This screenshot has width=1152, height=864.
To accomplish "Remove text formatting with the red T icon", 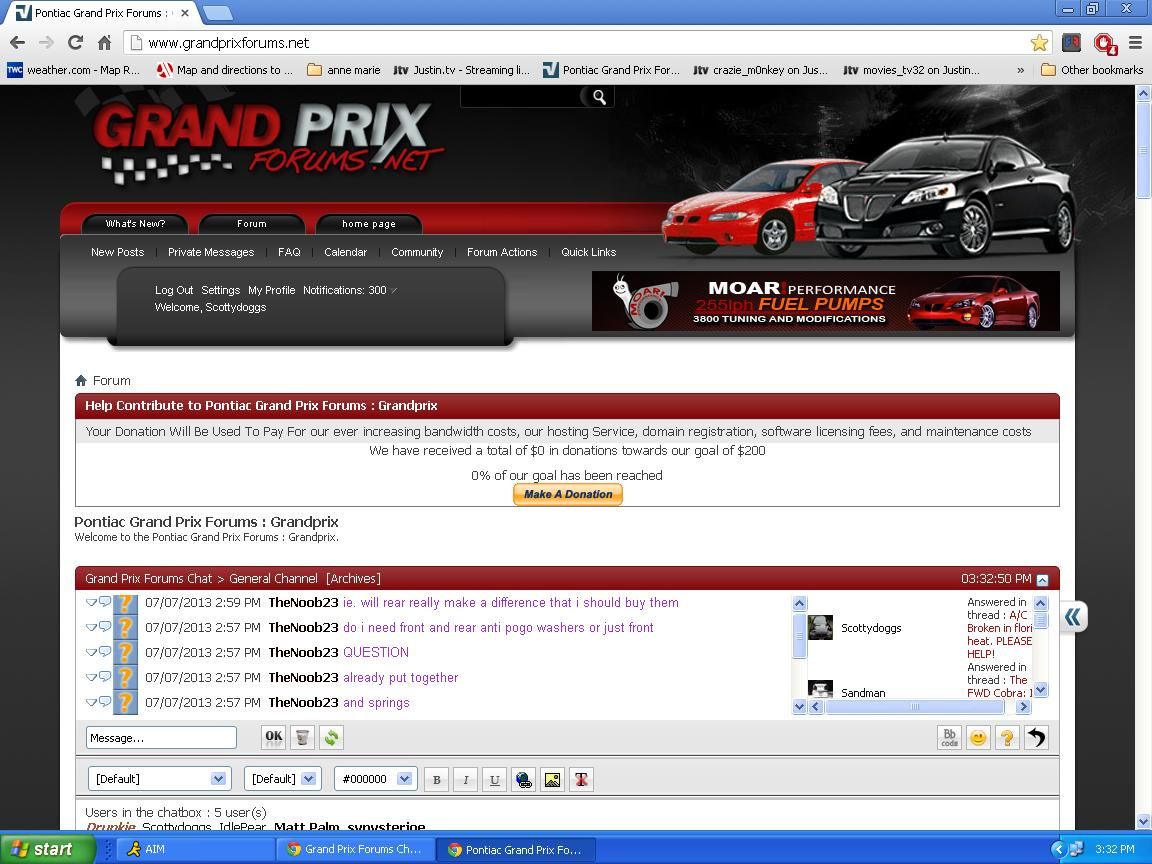I will click(581, 780).
